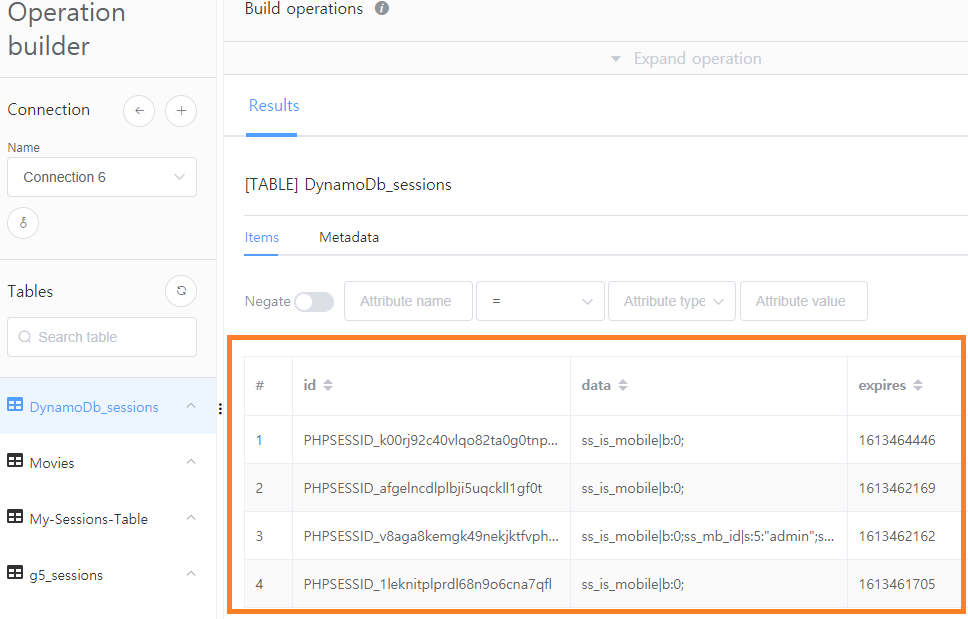Sort by the id column
This screenshot has height=619, width=968.
(x=328, y=385)
